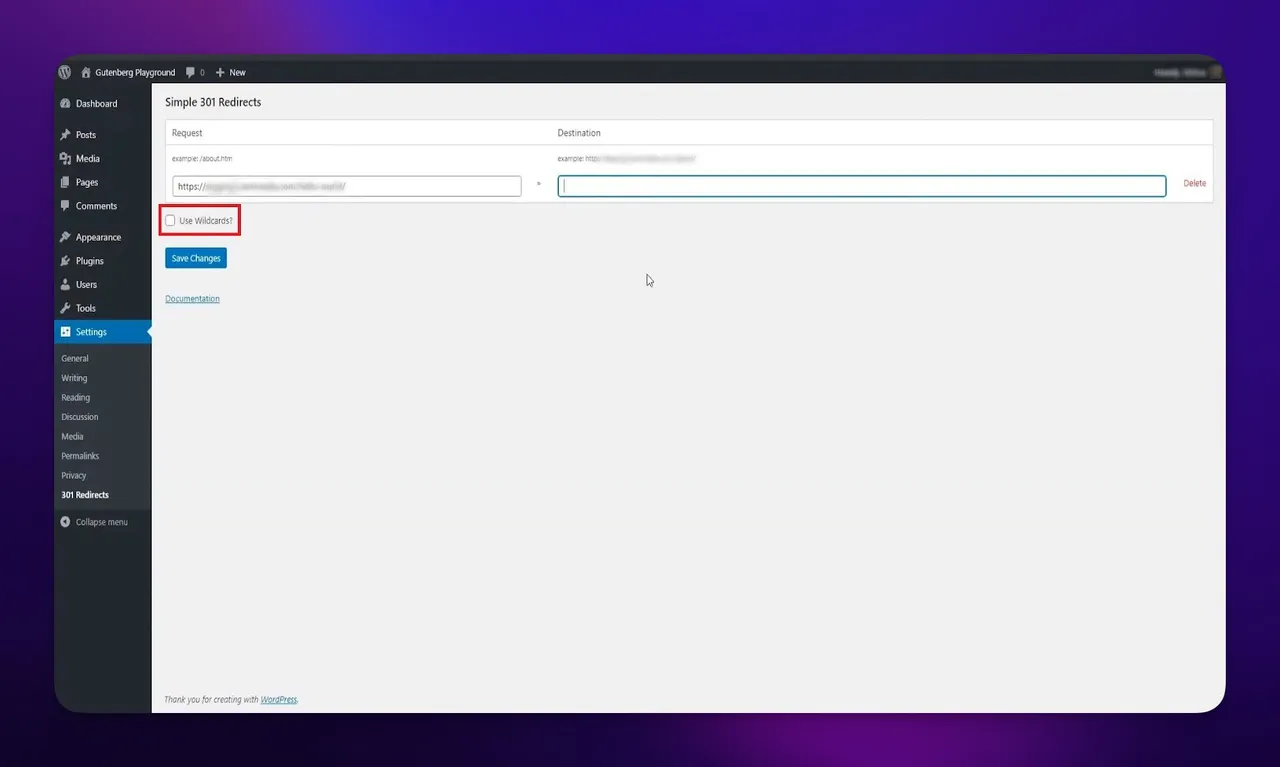Click the Save Changes button
Screen dimensions: 1280x767
click(196, 258)
